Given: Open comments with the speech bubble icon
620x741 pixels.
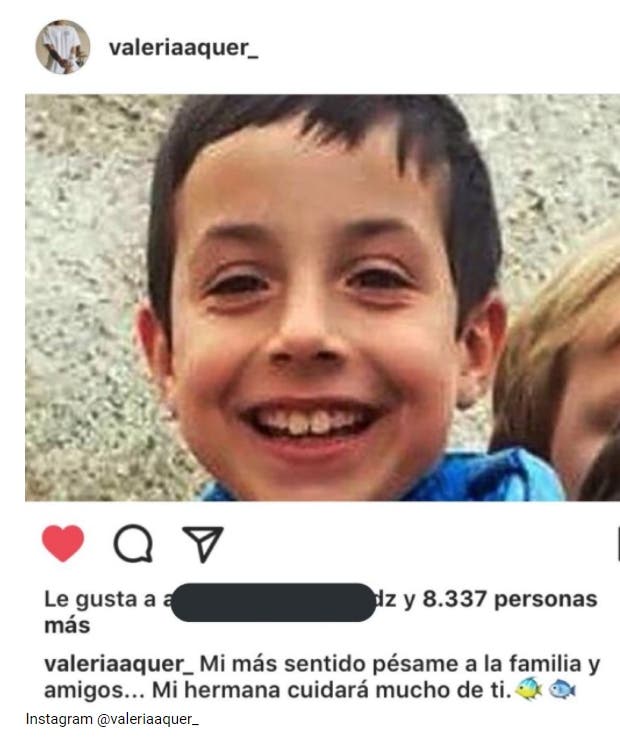Looking at the screenshot, I should pos(133,543).
